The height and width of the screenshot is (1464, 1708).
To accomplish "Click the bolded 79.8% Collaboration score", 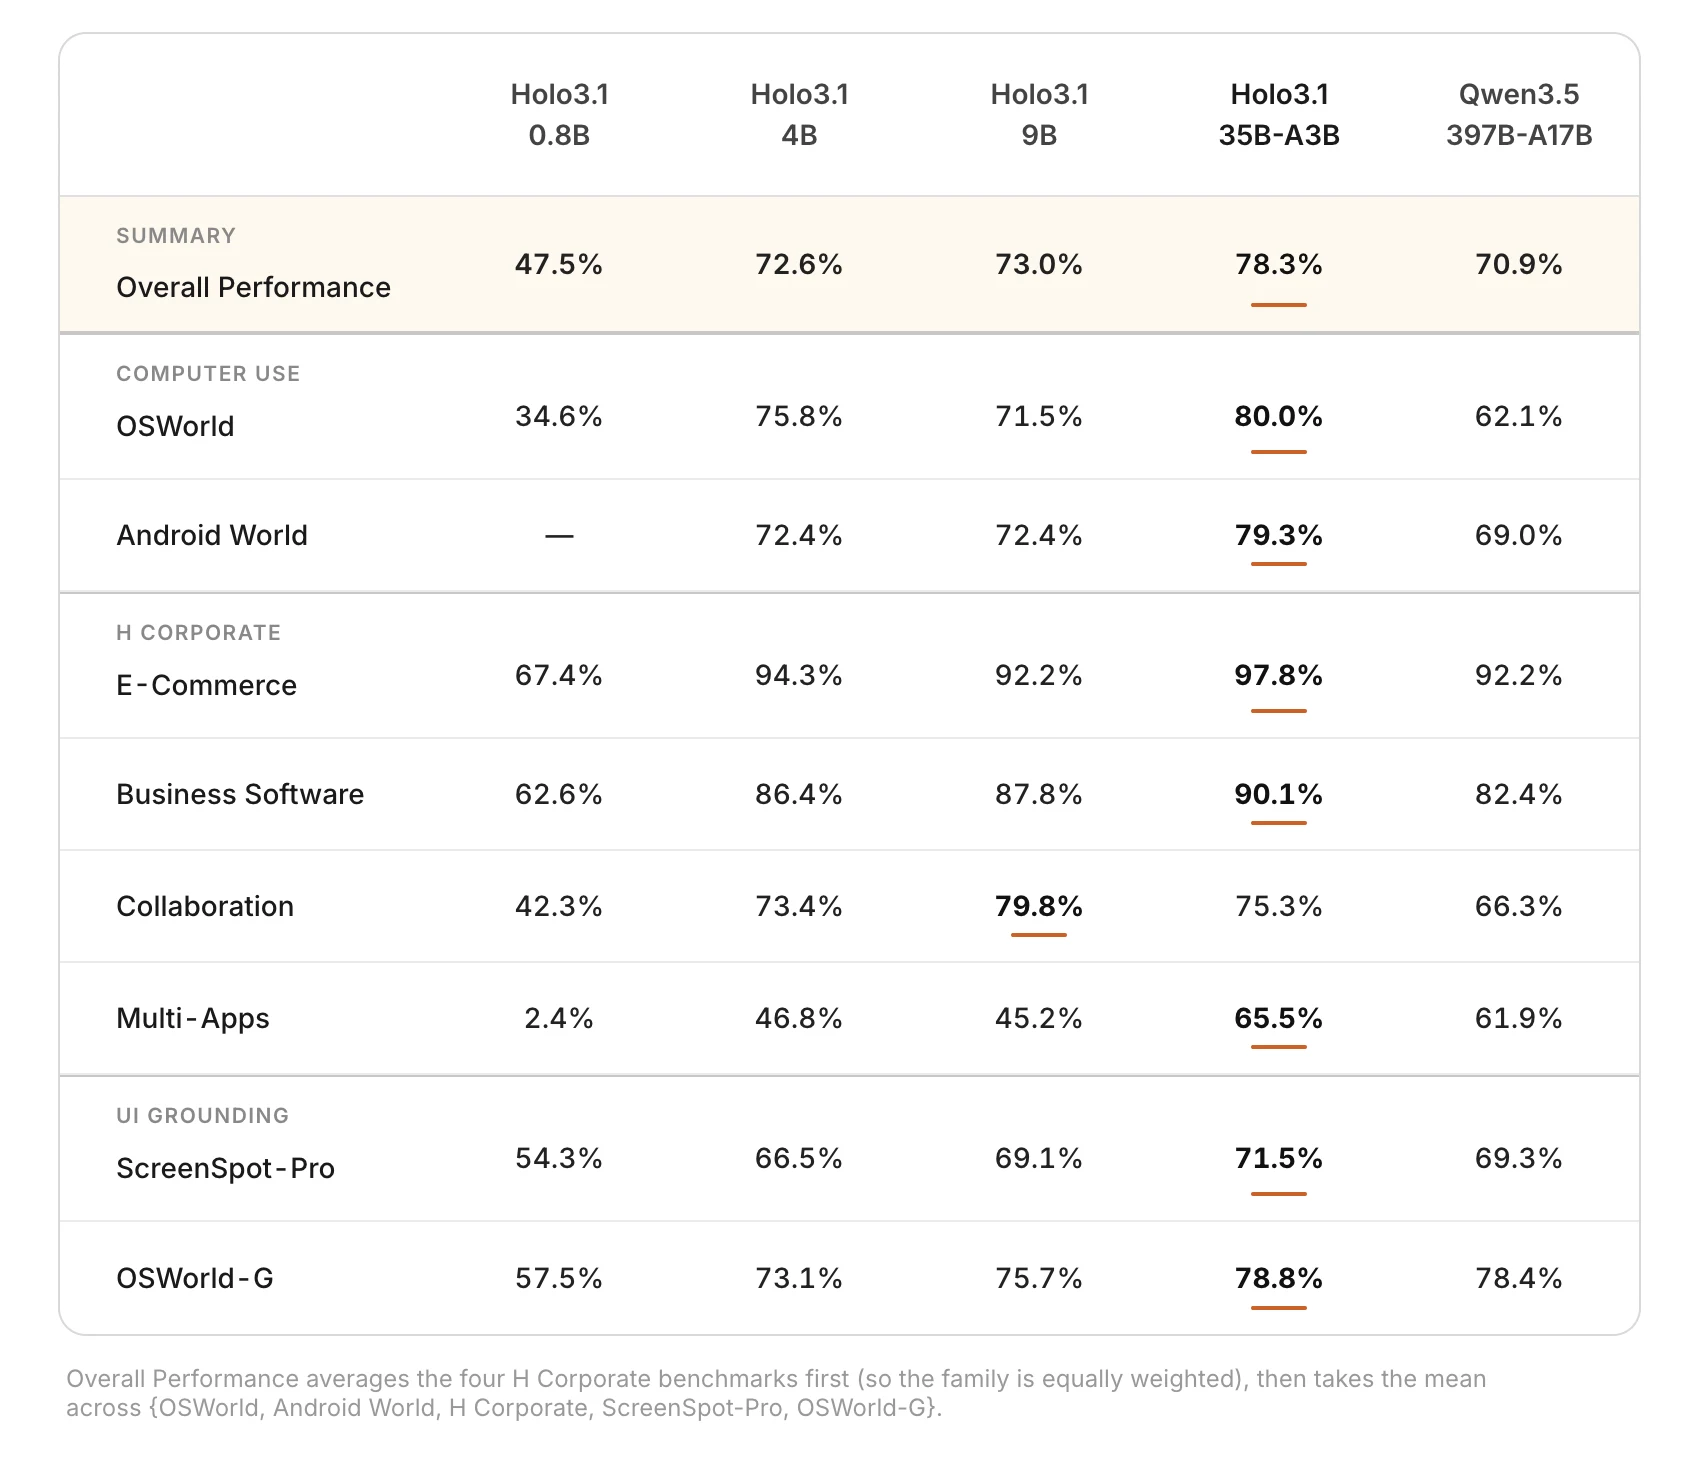I will tap(1039, 906).
